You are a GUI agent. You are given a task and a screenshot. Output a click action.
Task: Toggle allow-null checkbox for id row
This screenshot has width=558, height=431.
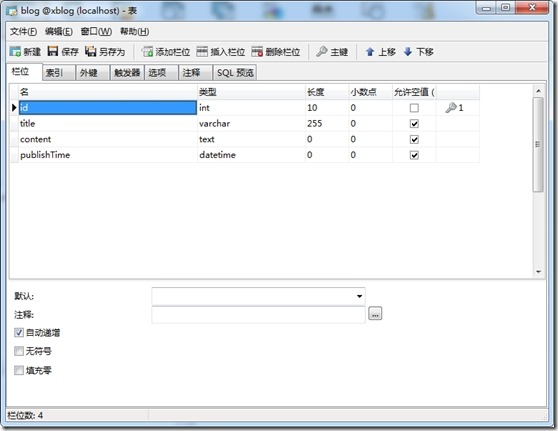pyautogui.click(x=414, y=108)
